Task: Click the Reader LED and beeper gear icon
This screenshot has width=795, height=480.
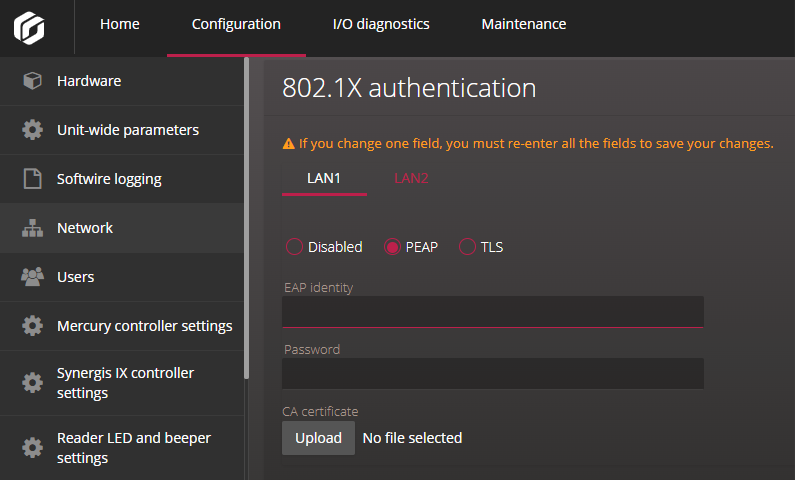Action: (x=32, y=448)
